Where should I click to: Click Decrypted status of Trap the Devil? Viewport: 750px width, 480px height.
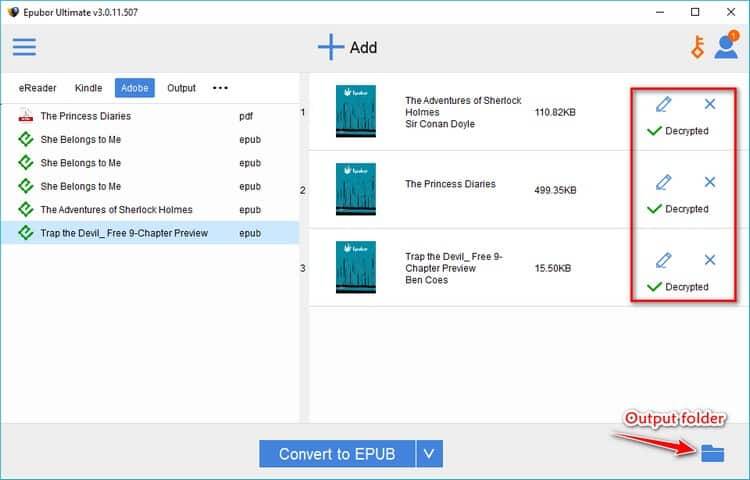click(x=678, y=286)
